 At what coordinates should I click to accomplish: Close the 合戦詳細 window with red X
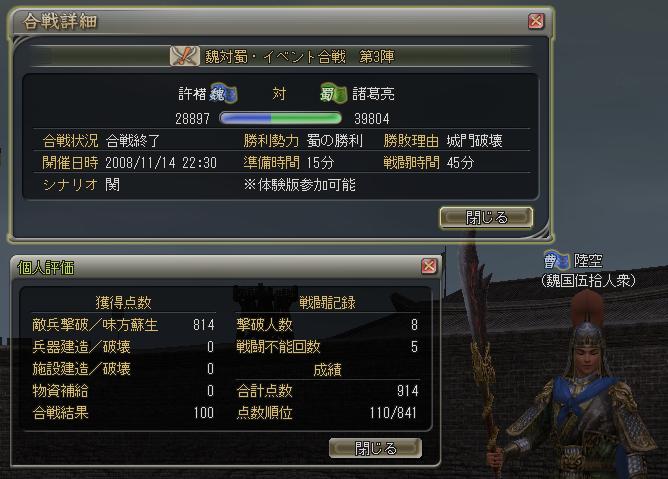(x=536, y=20)
